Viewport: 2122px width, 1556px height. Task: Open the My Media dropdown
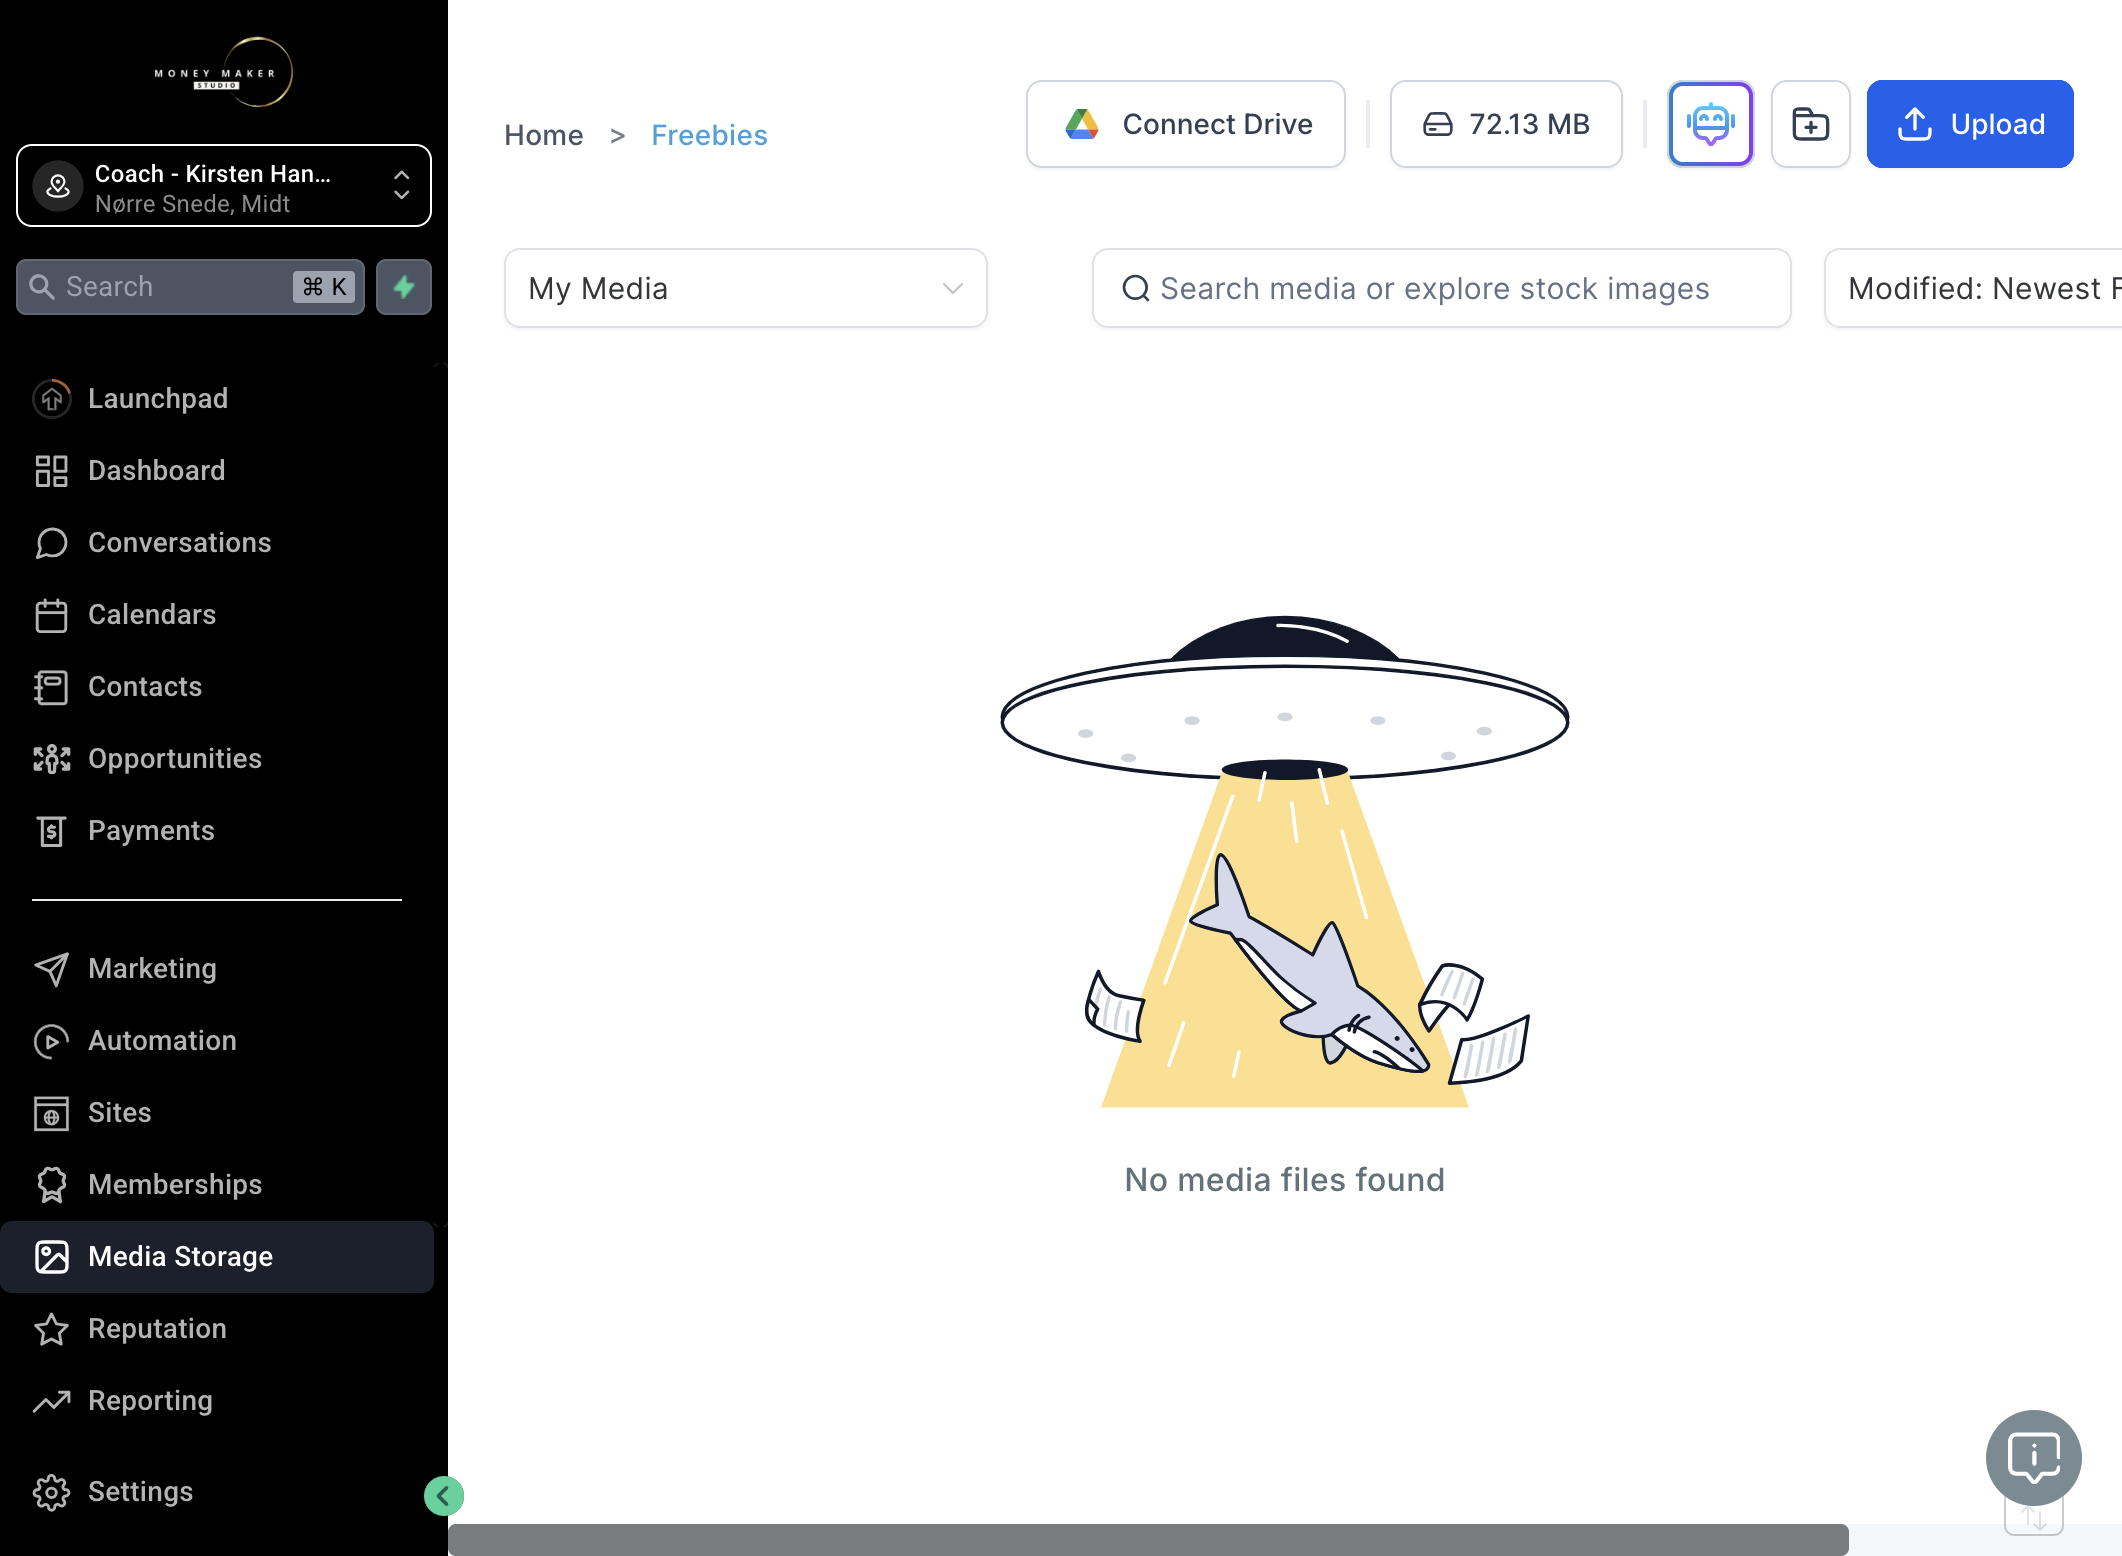point(745,288)
